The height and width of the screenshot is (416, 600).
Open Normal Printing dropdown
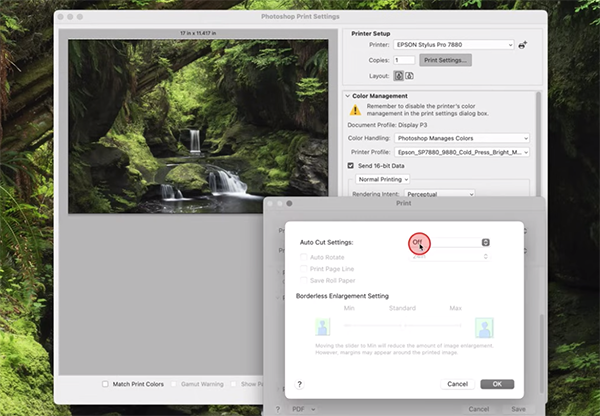(383, 179)
